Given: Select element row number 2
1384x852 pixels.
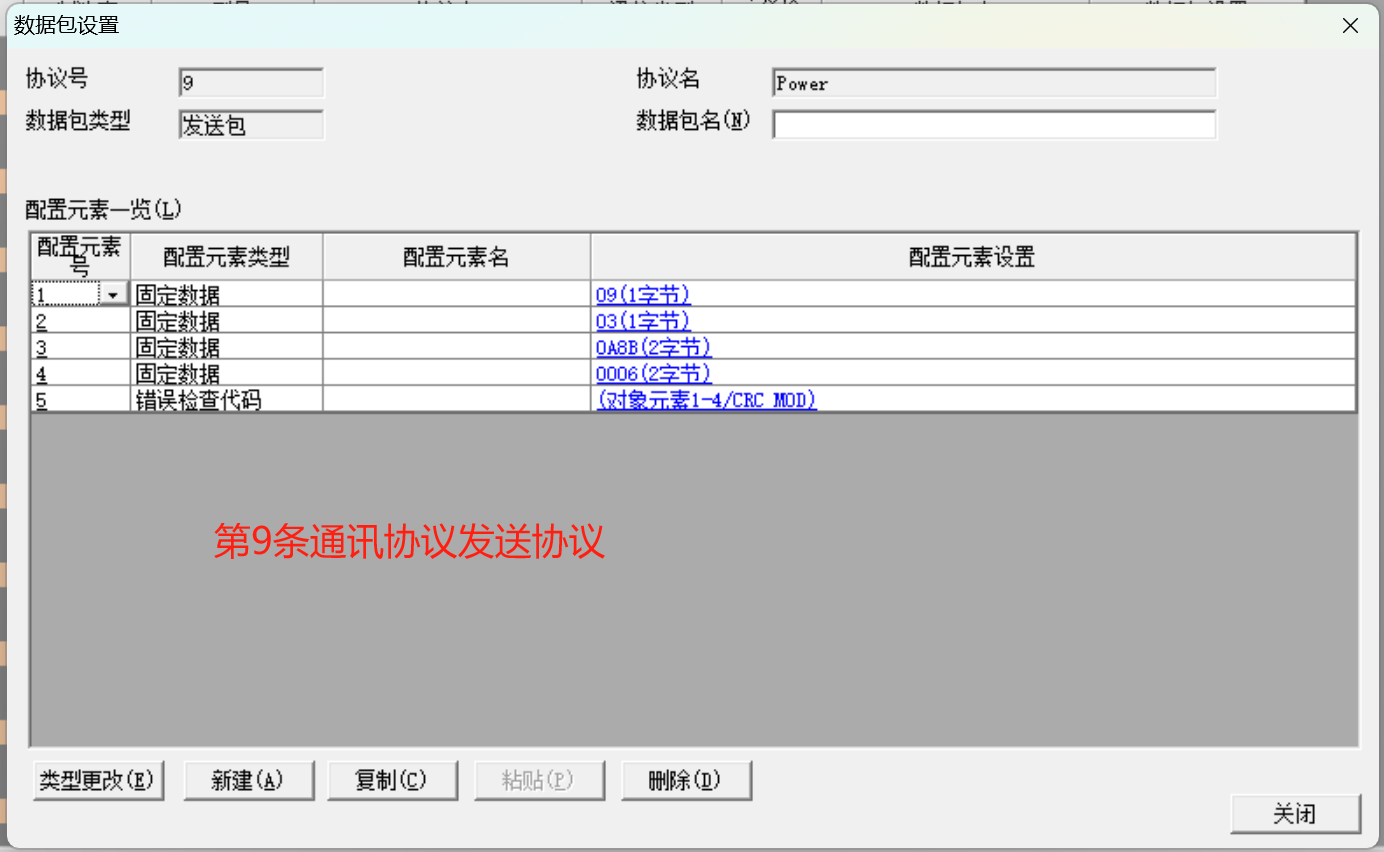Looking at the screenshot, I should [x=80, y=321].
